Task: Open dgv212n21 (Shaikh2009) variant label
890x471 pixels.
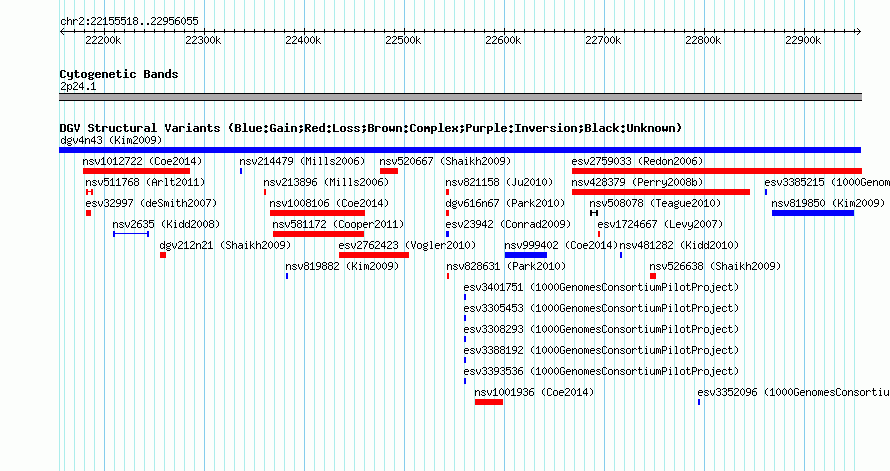Action: coord(225,245)
